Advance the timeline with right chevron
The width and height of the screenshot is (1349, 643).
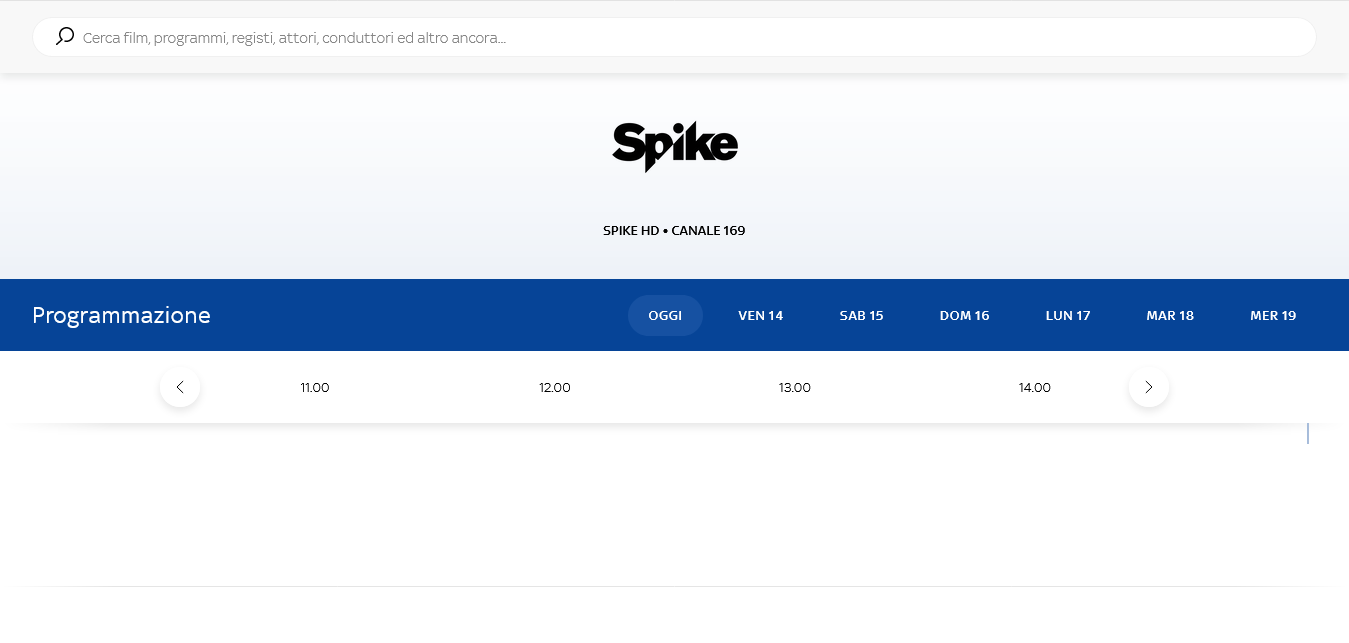(x=1149, y=387)
